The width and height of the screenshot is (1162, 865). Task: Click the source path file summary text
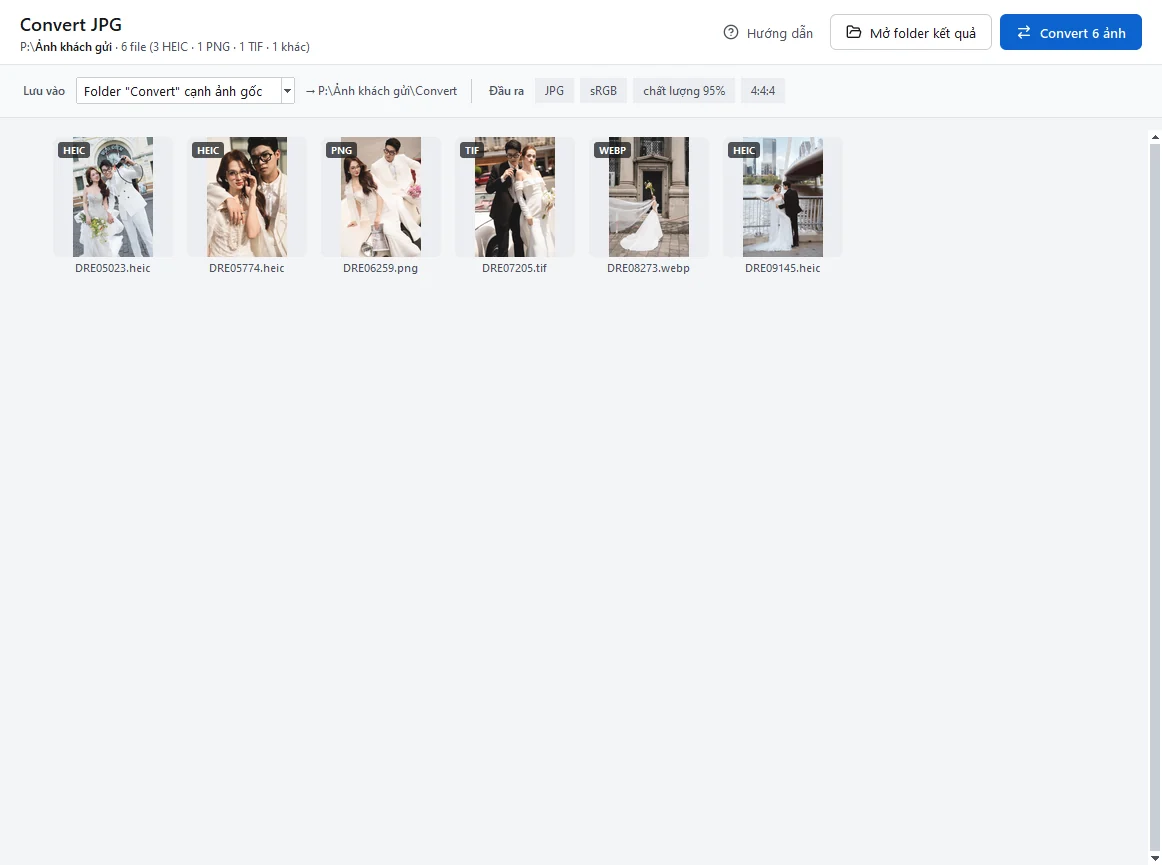165,47
